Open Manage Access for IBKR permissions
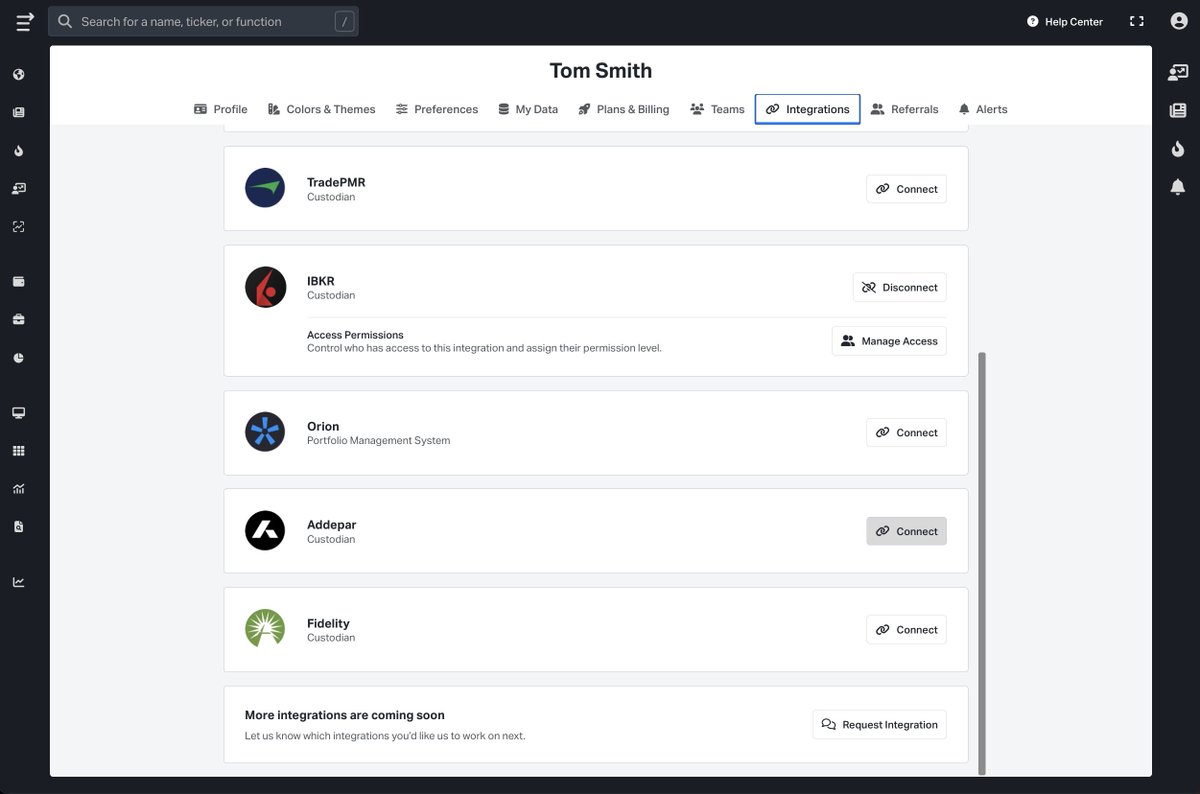 (888, 340)
